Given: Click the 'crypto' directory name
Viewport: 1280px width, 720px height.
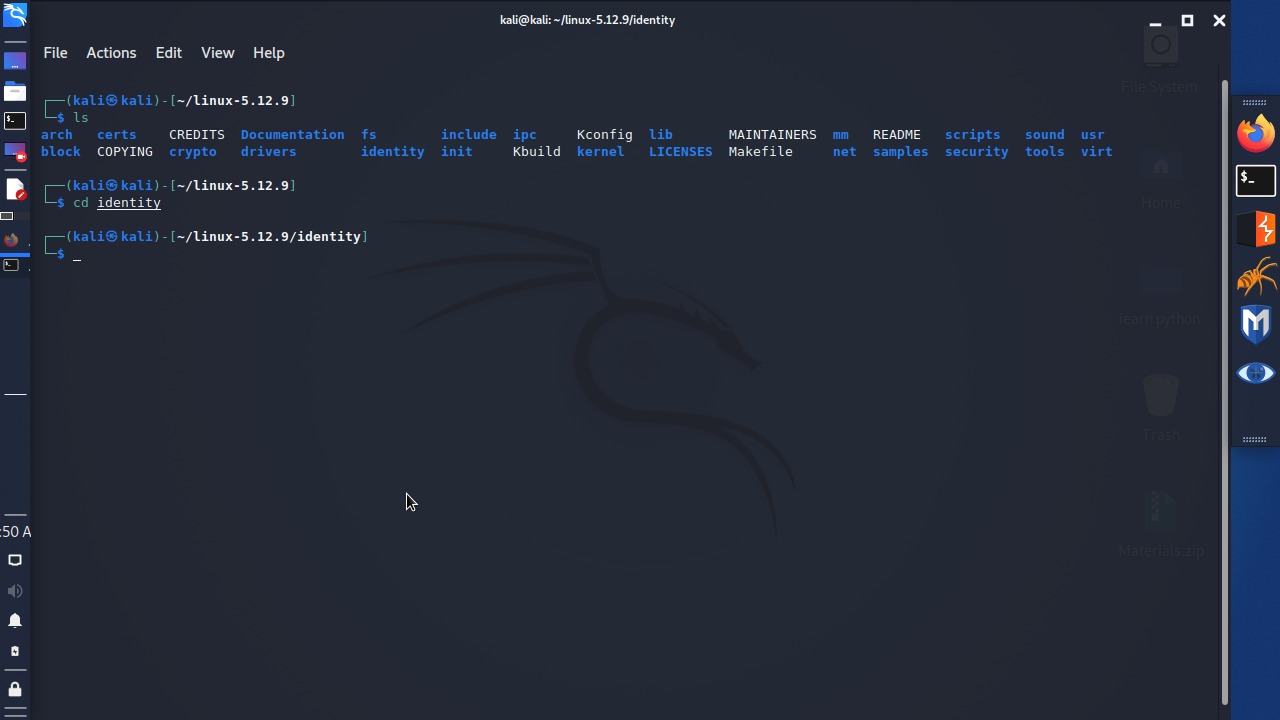Looking at the screenshot, I should coord(193,152).
